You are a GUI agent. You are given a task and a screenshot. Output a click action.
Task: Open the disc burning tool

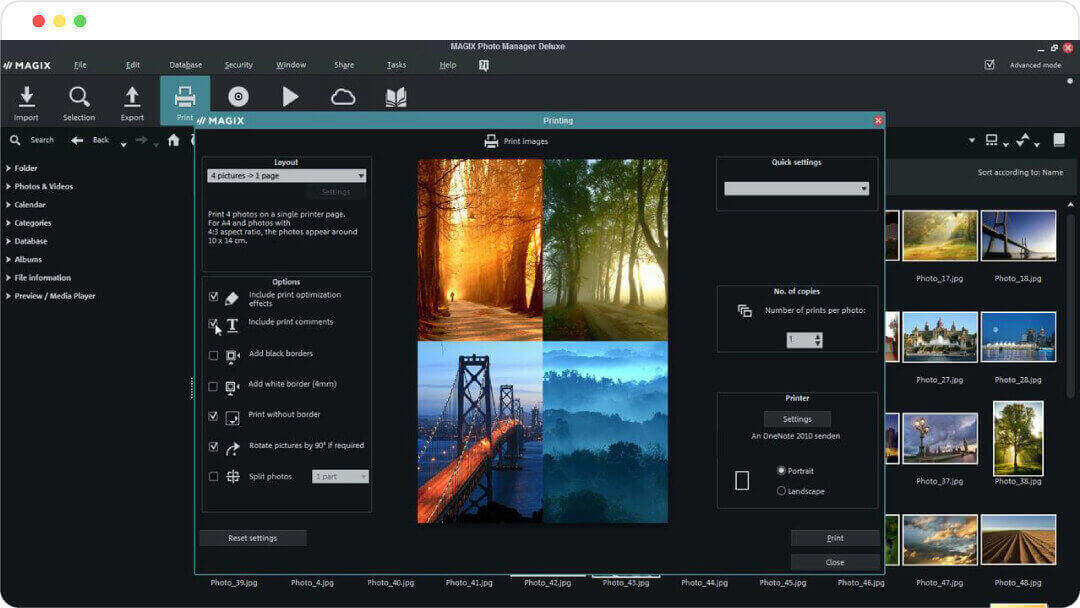pos(238,96)
